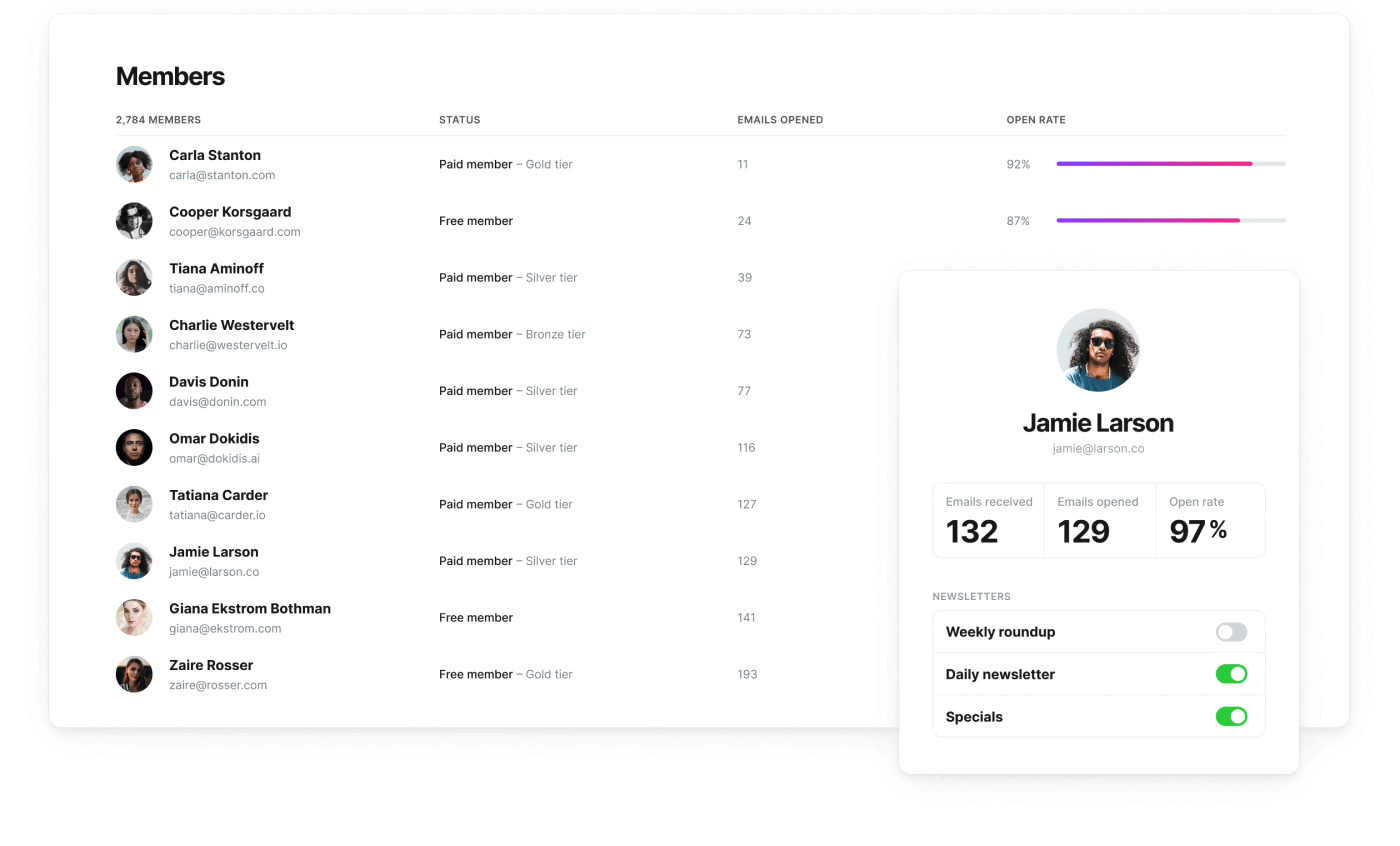Click the Open Rate column header

[1036, 119]
